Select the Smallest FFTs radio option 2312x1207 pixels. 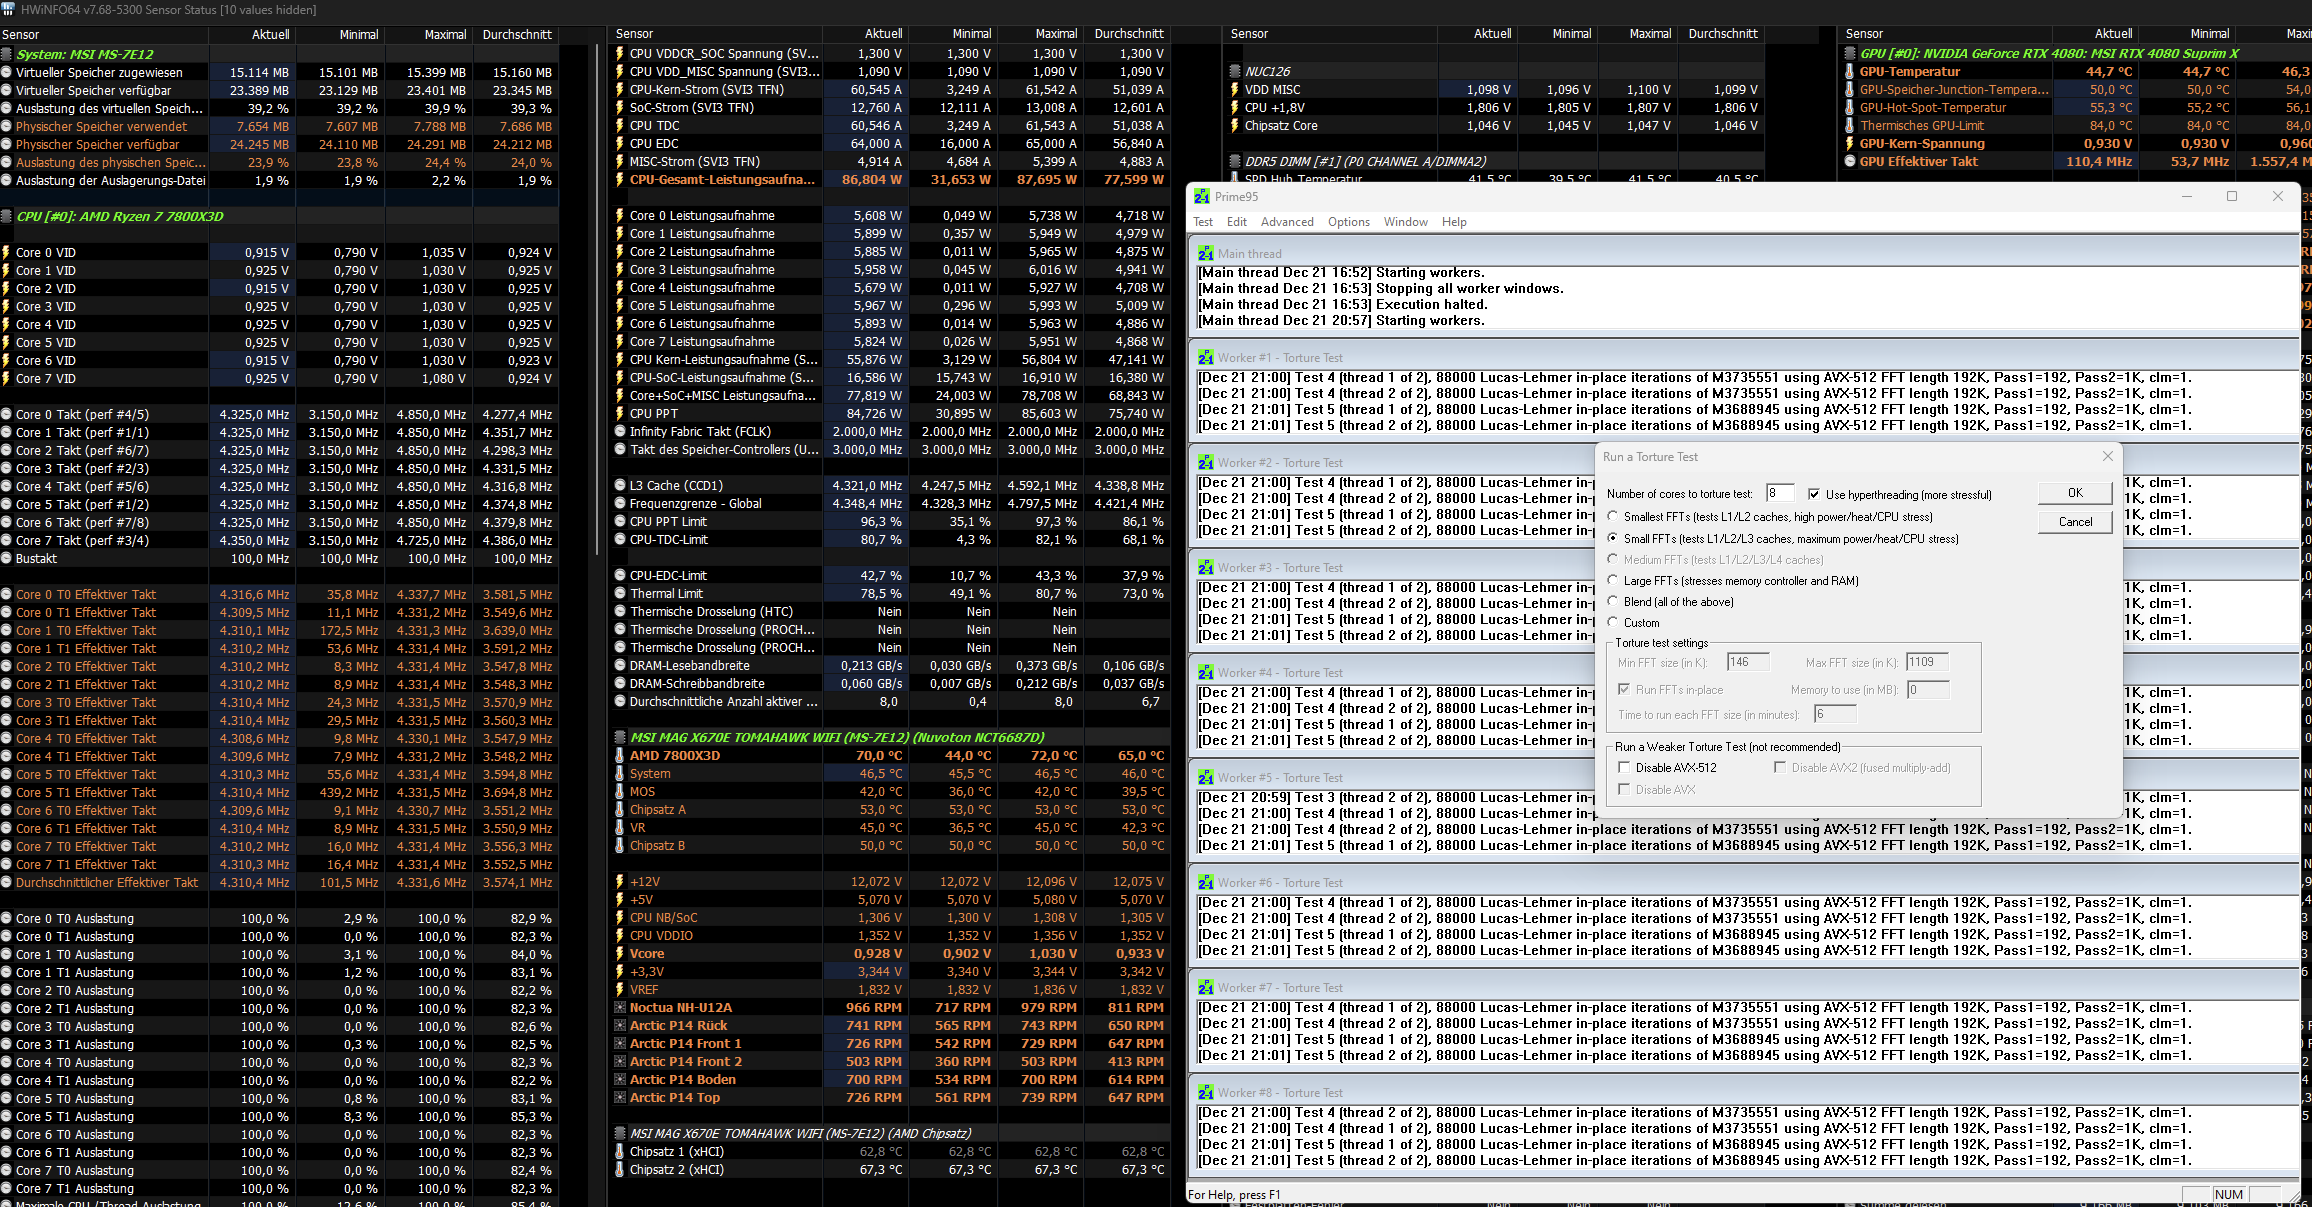click(1612, 517)
